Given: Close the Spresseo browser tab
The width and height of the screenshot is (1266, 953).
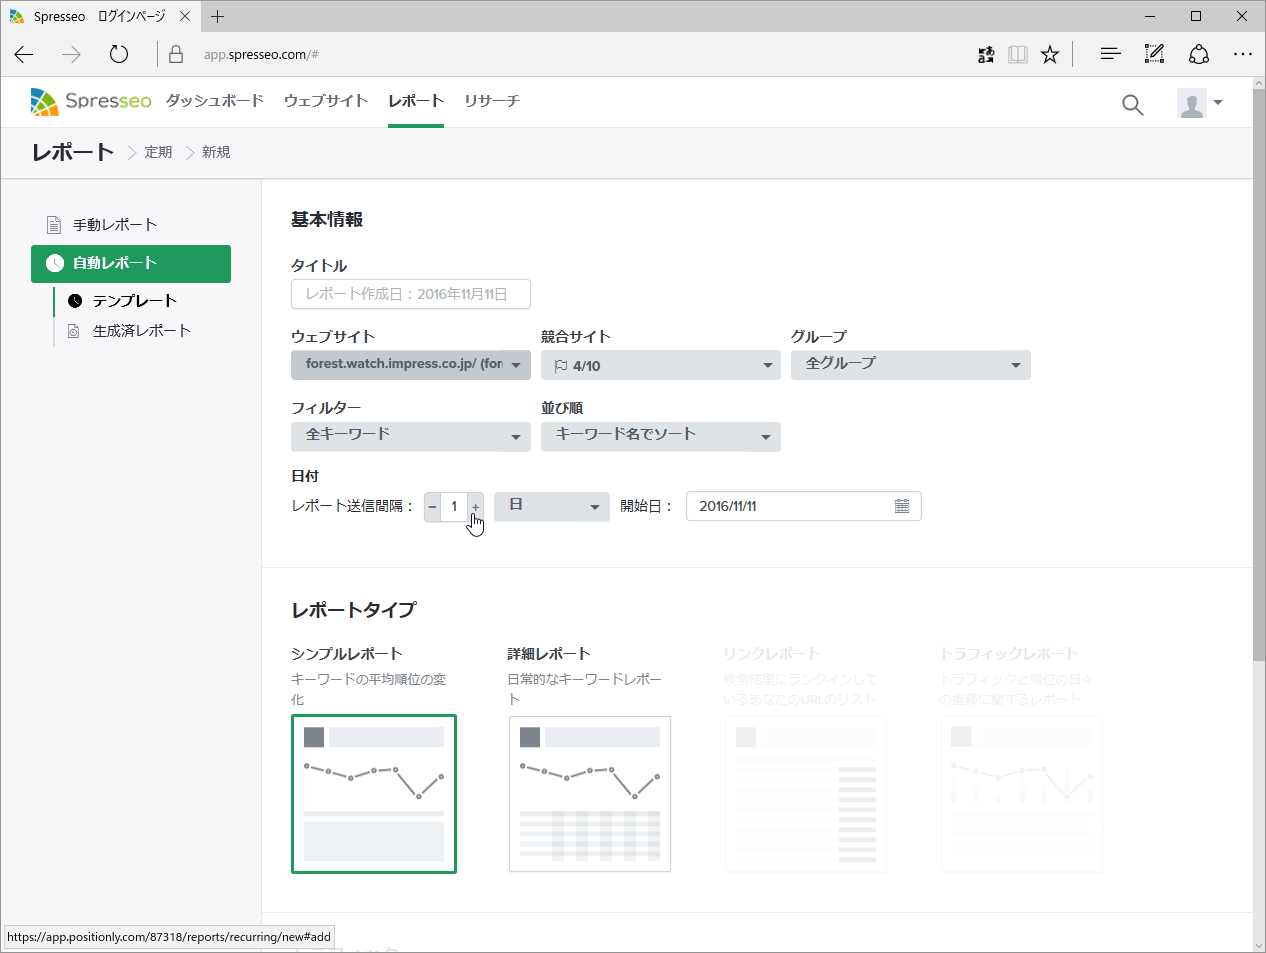Looking at the screenshot, I should pos(185,16).
